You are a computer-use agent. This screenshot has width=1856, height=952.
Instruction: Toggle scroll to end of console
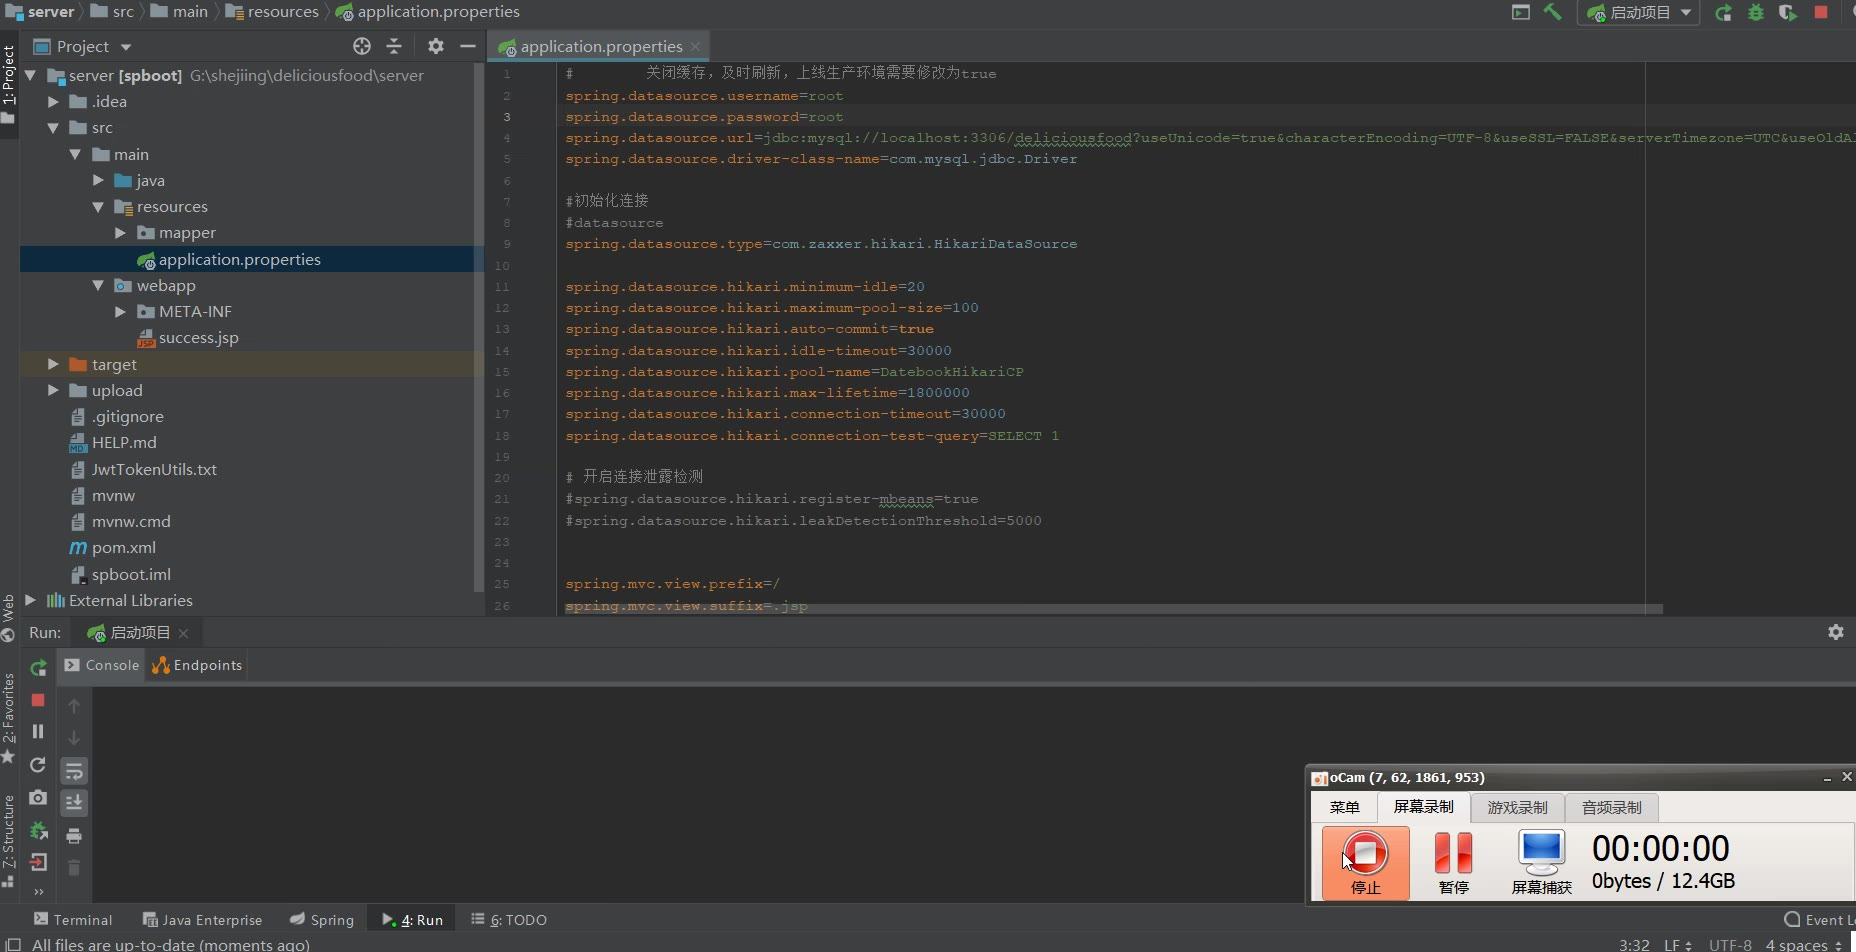tap(74, 803)
